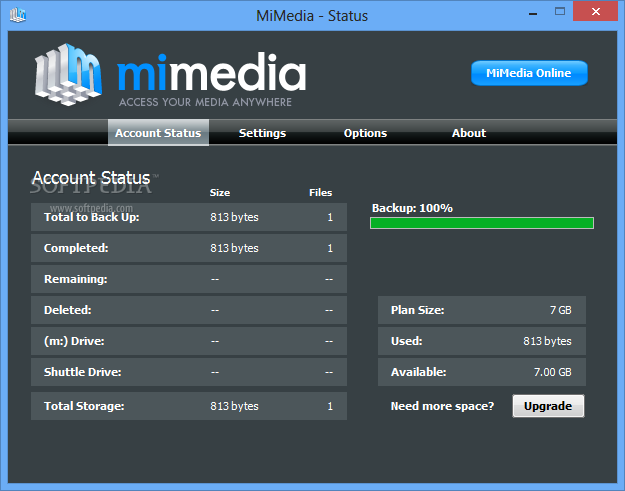Viewport: 625px width, 491px height.
Task: Click the '7 GB' plan size value
Action: 560,310
